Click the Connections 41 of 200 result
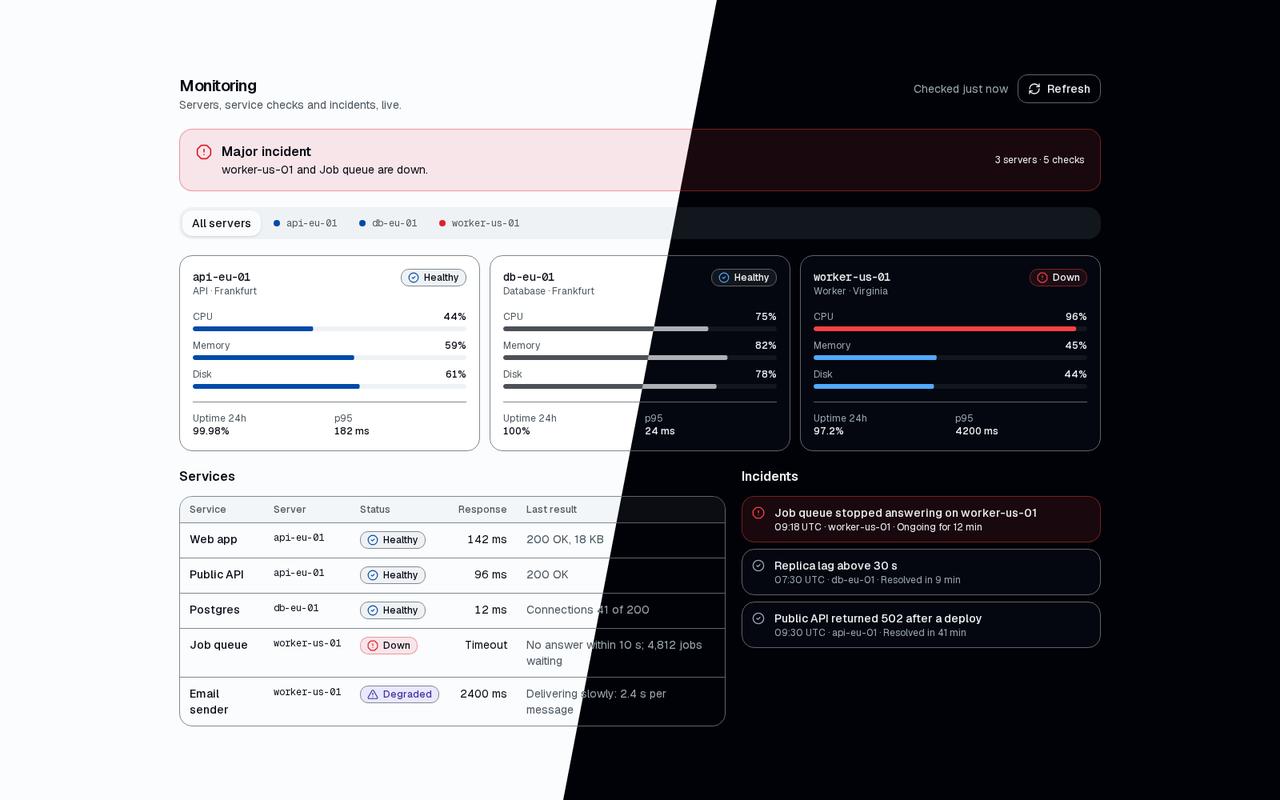This screenshot has width=1280, height=800. coord(588,609)
